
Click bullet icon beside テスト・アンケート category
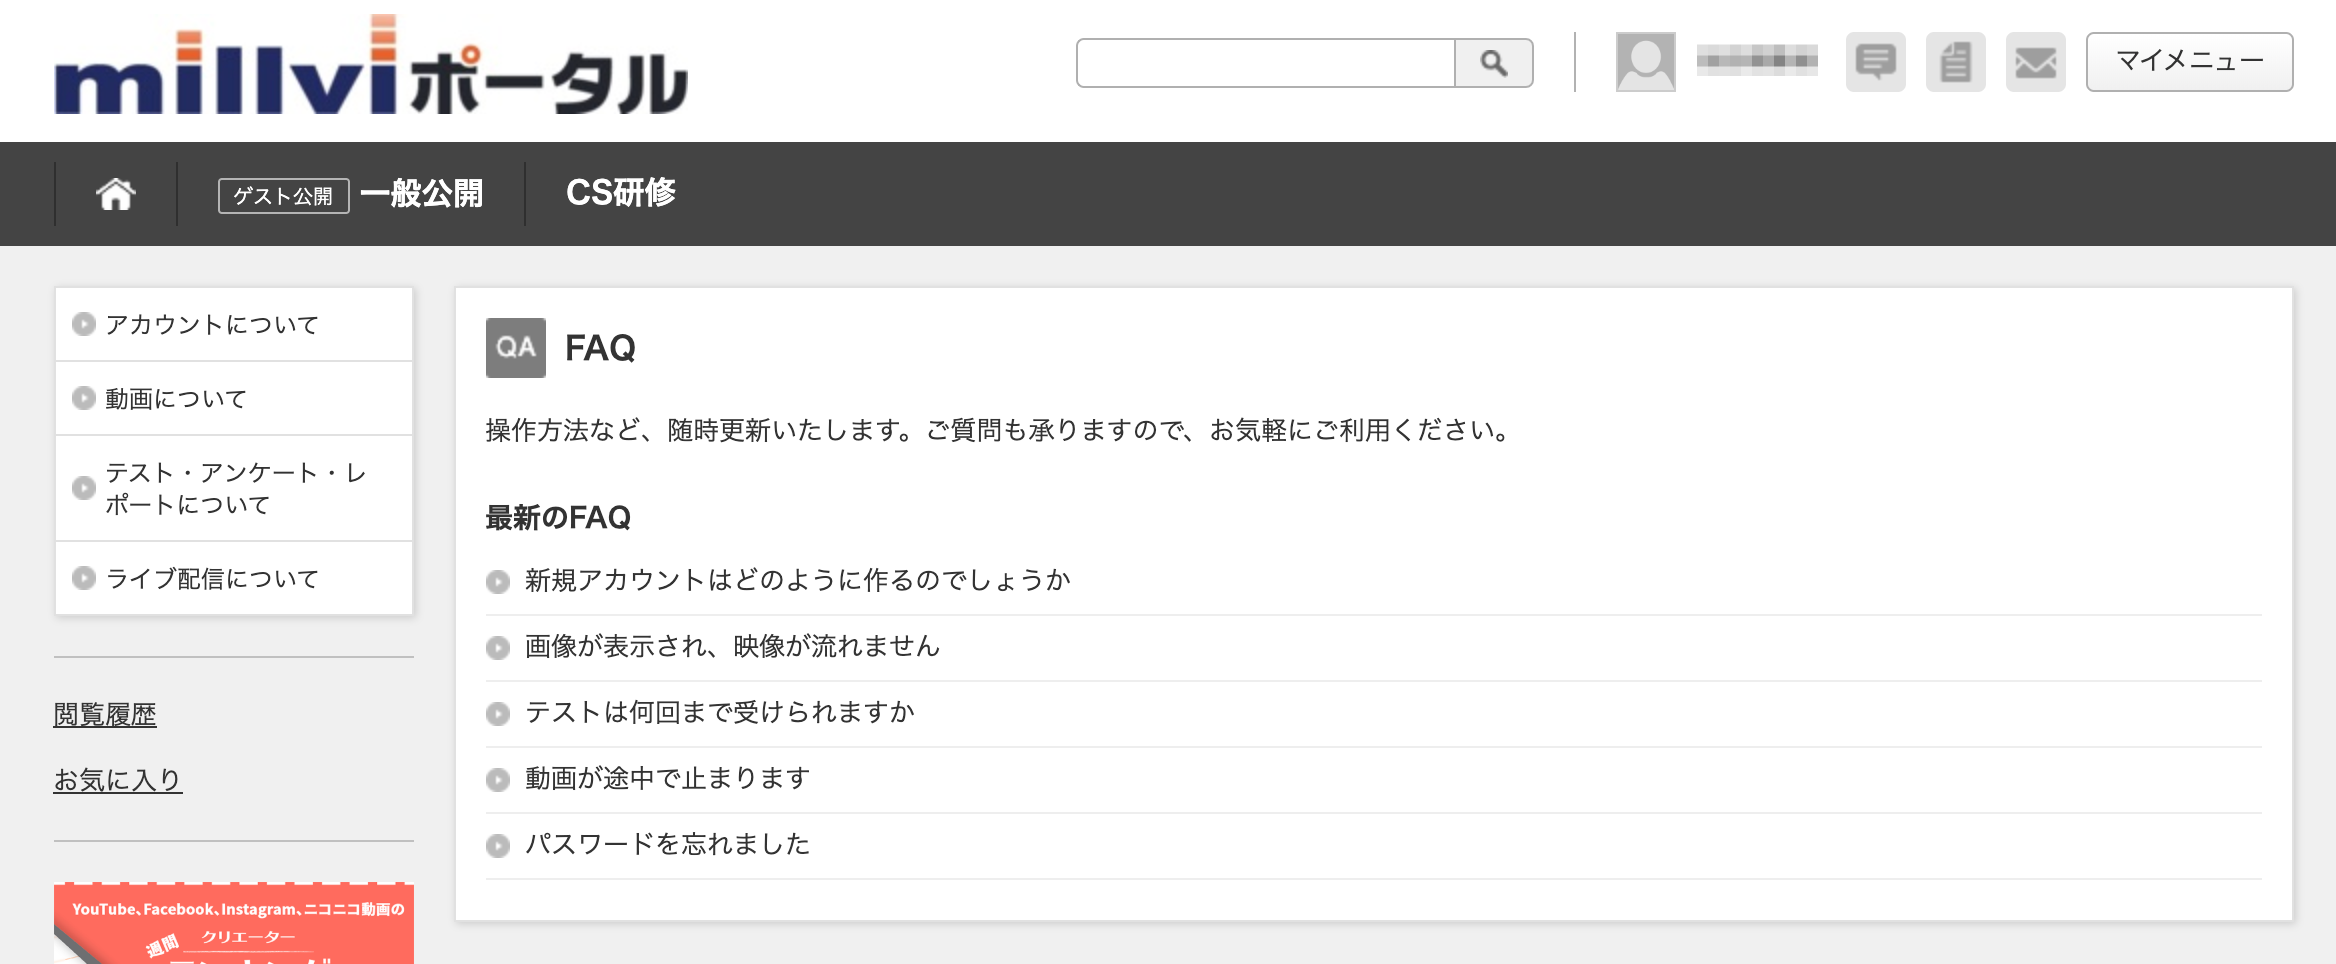coord(84,488)
